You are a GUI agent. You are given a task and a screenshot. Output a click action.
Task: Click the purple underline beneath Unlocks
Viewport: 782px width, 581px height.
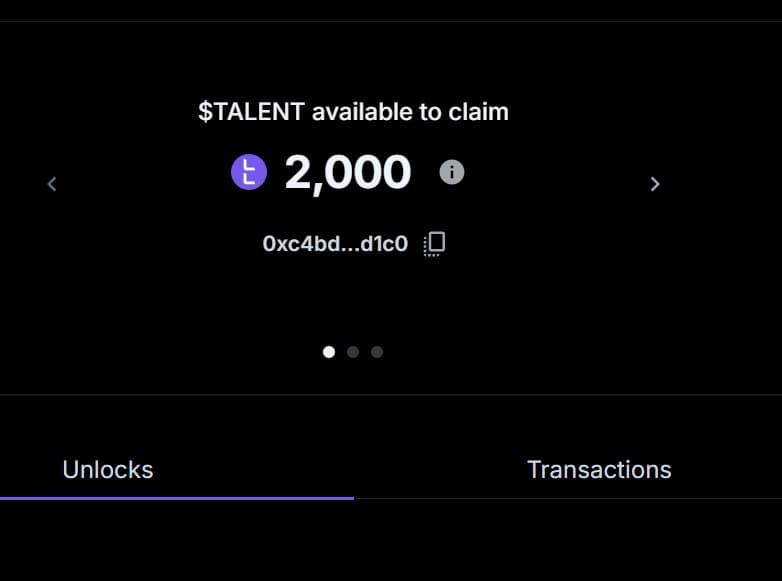[177, 497]
